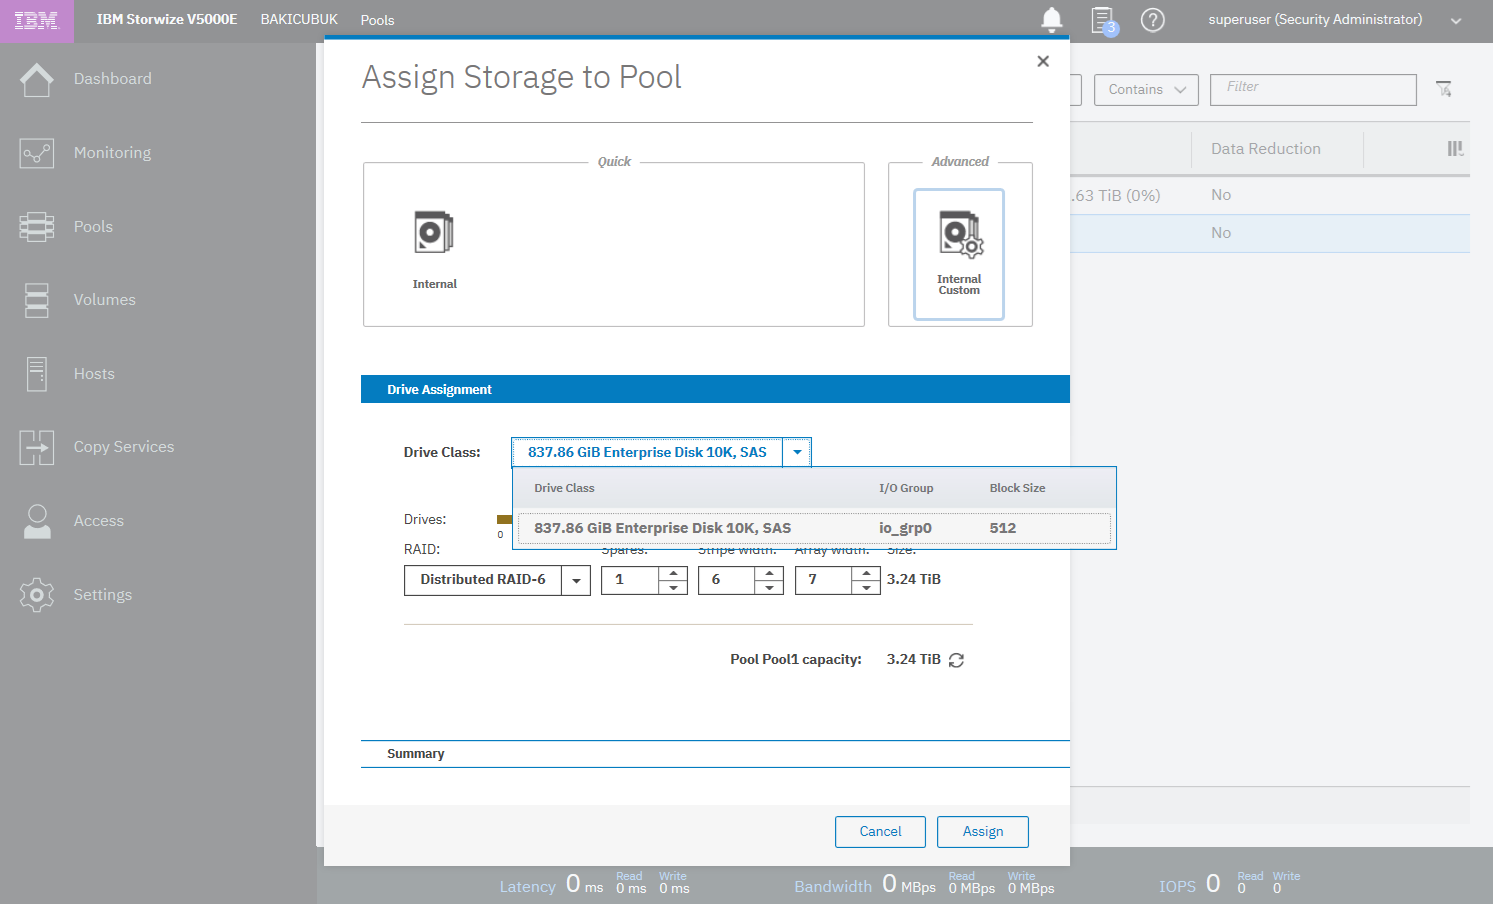Click the Cancel button

(880, 832)
